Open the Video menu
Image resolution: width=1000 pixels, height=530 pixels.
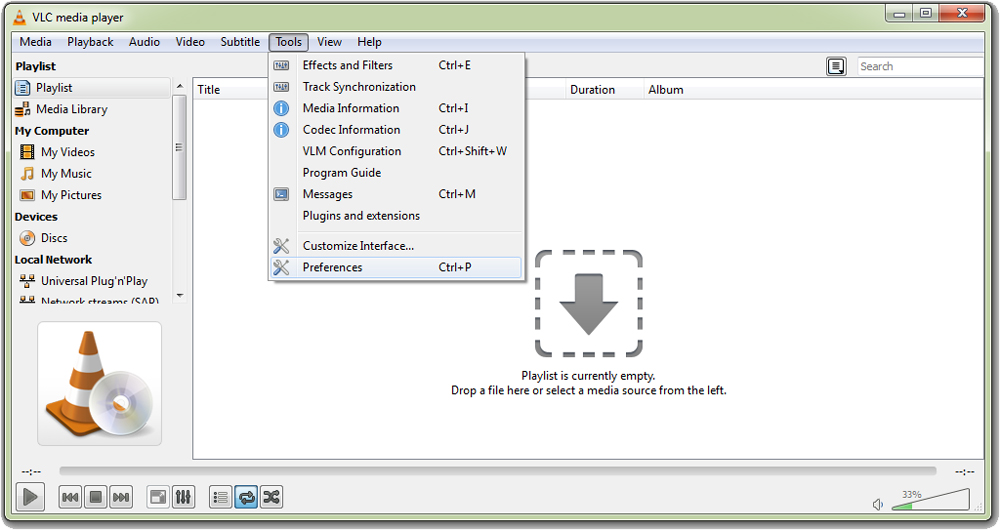tap(190, 42)
